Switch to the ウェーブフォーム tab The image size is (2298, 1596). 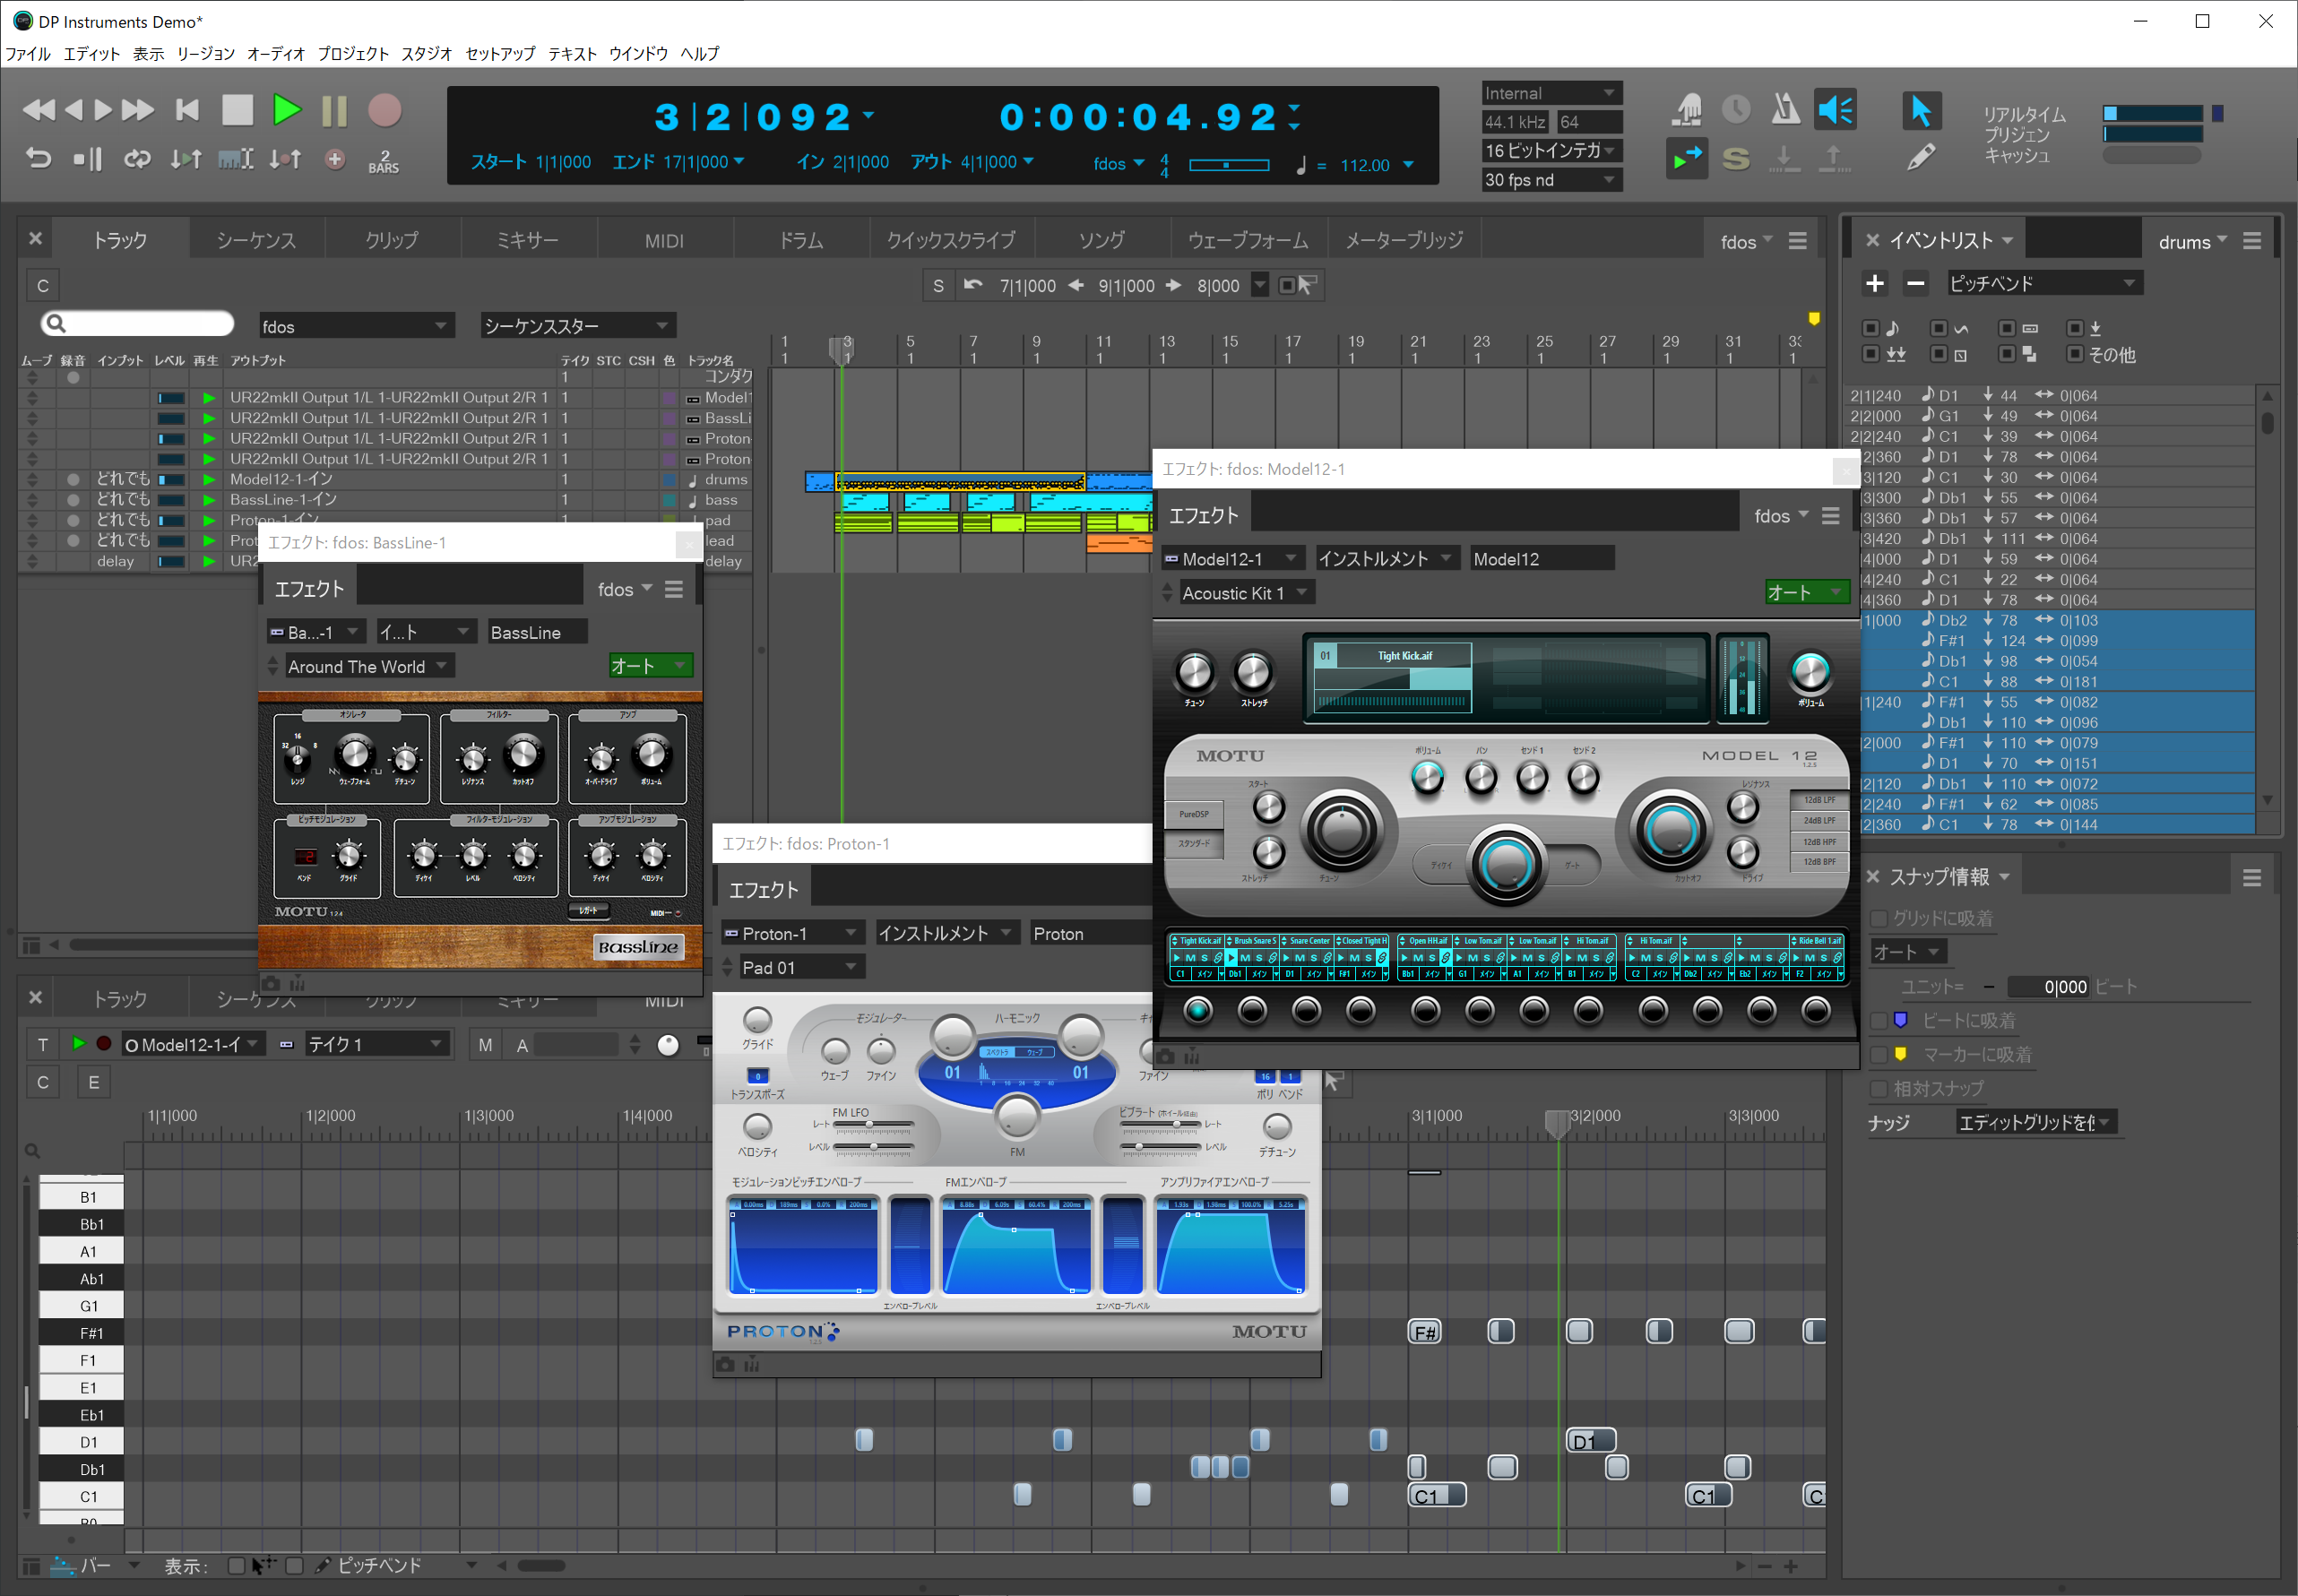click(1248, 241)
